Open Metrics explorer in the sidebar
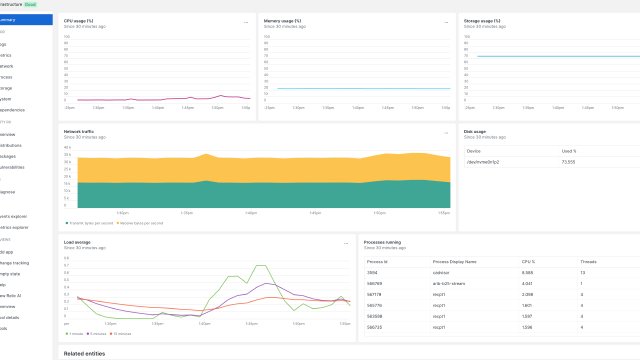640x360 pixels. 14,227
